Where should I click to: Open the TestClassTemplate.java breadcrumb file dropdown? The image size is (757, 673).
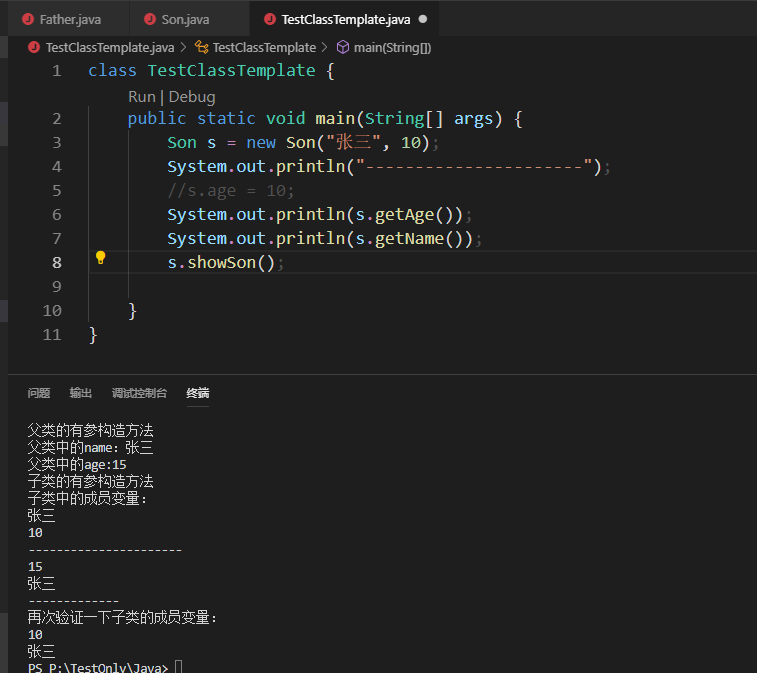tap(110, 47)
